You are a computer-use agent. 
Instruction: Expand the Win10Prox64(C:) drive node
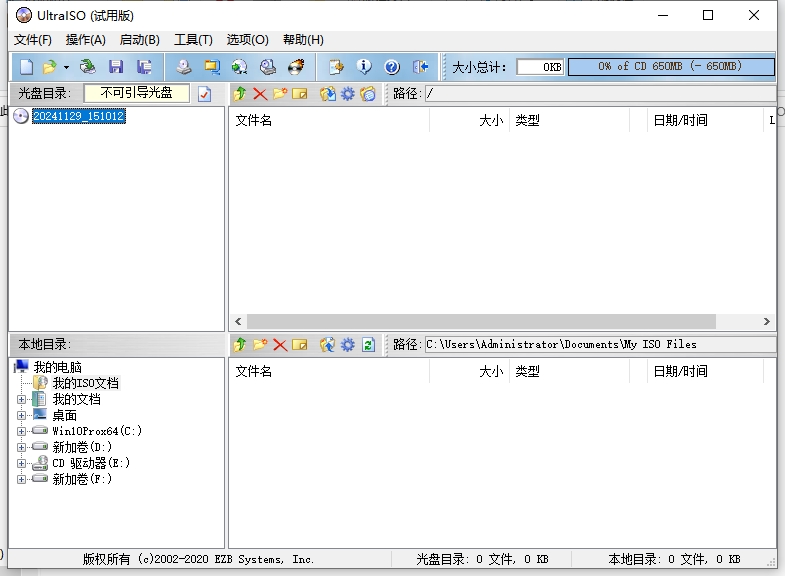(22, 431)
